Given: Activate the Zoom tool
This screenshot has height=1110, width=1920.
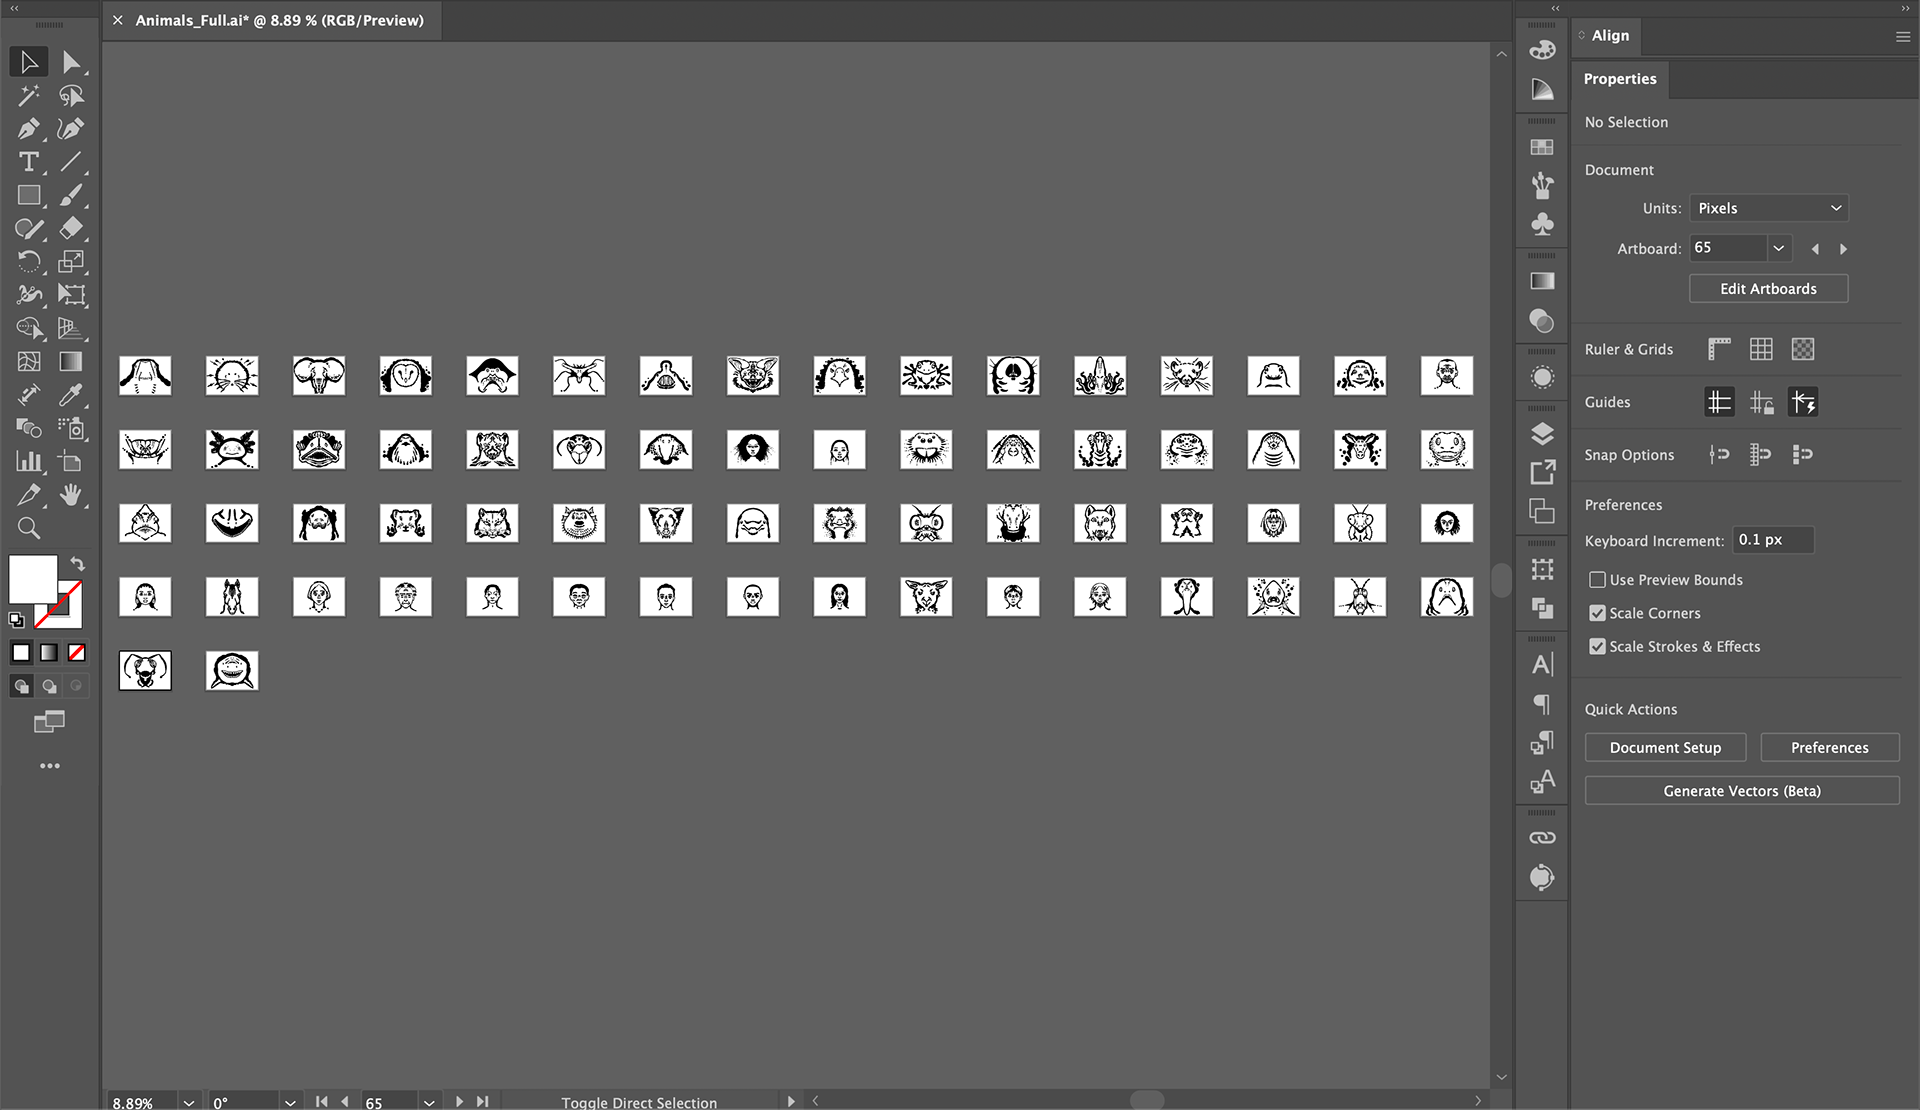Looking at the screenshot, I should [x=28, y=528].
